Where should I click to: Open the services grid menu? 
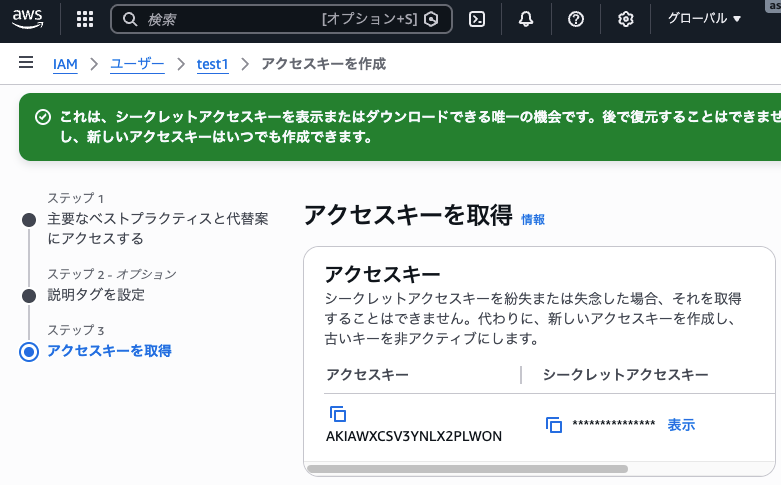click(x=85, y=19)
